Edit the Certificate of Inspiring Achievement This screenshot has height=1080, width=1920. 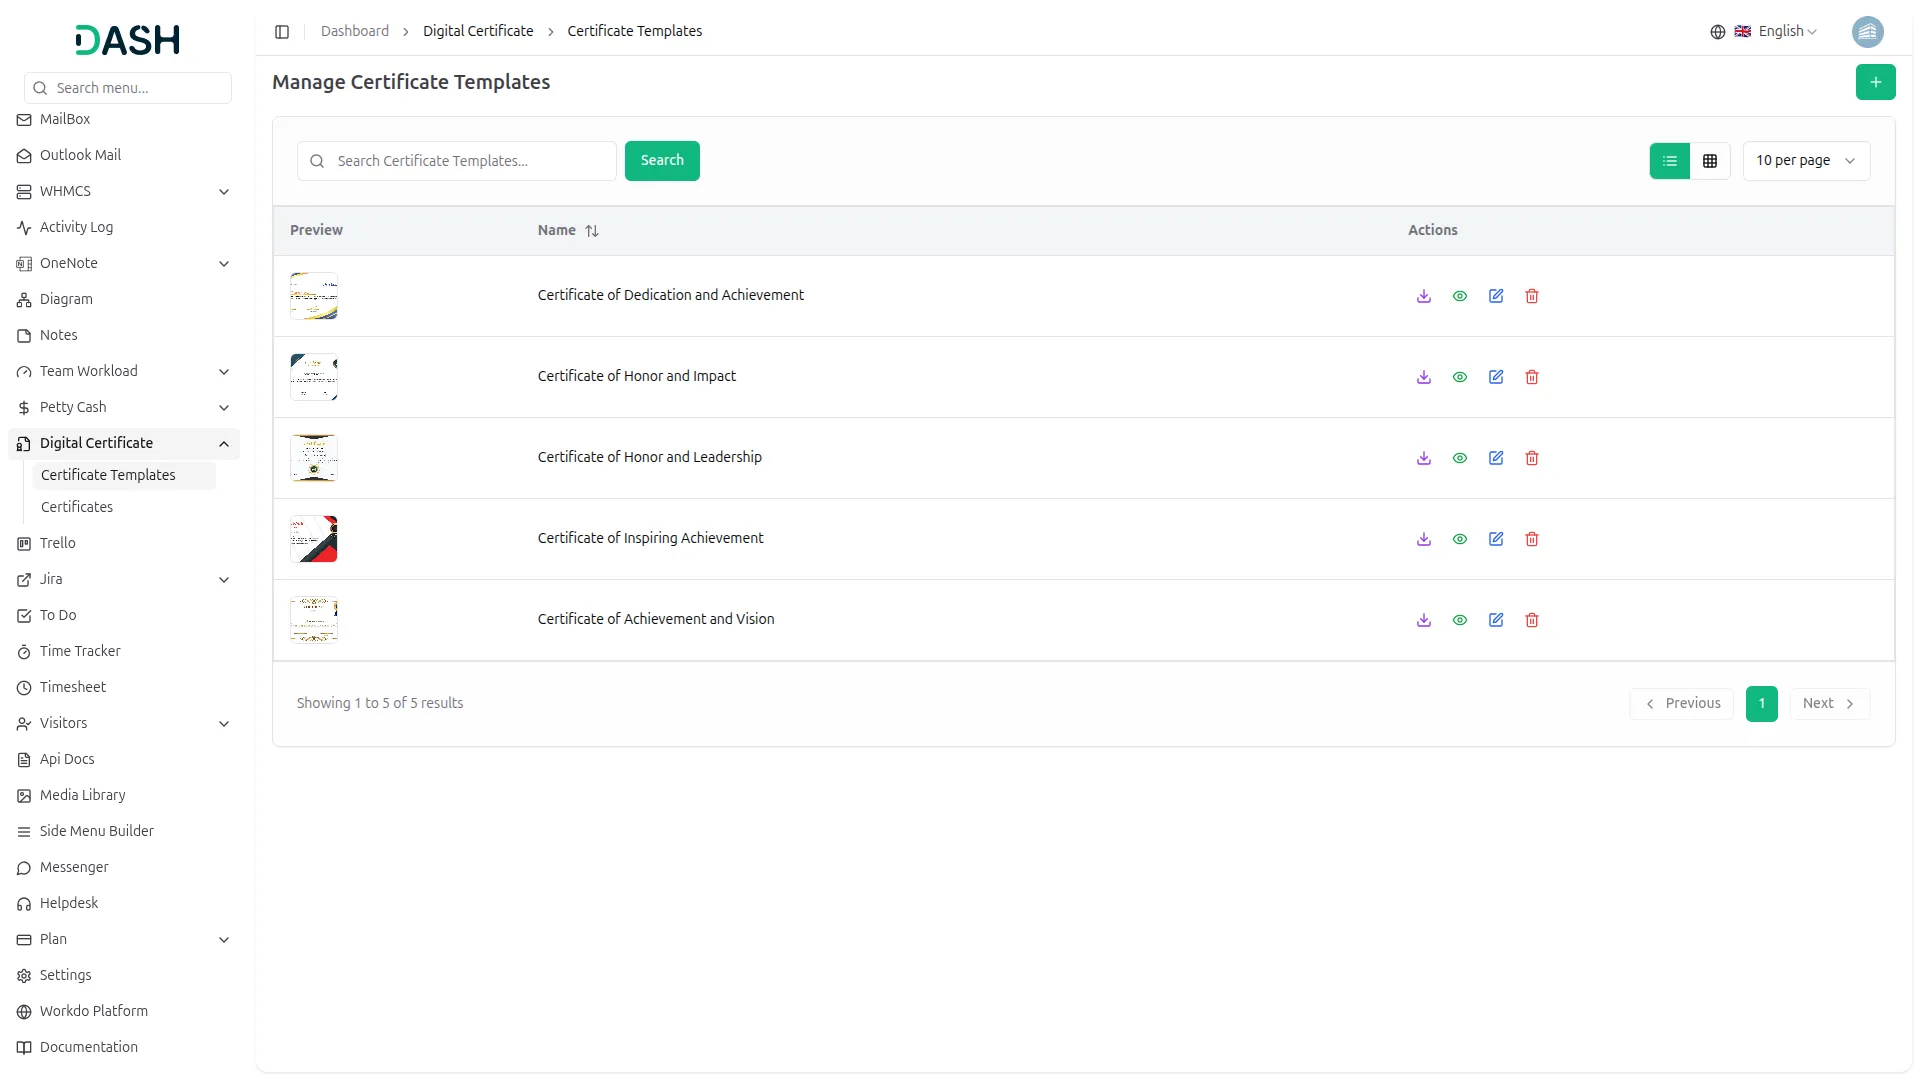pos(1496,539)
